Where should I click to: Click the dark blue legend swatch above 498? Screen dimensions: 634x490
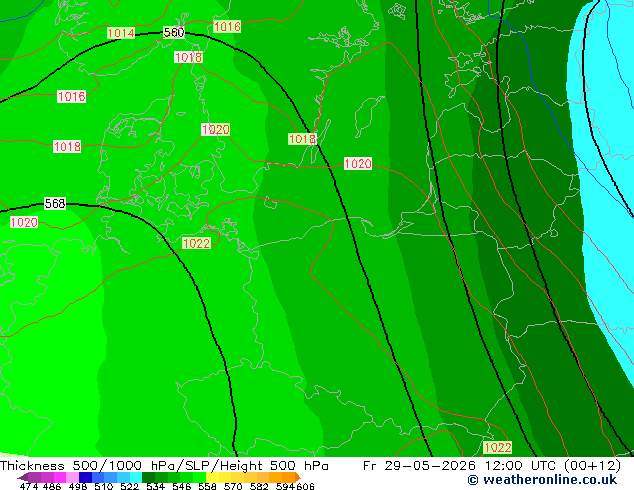point(85,477)
